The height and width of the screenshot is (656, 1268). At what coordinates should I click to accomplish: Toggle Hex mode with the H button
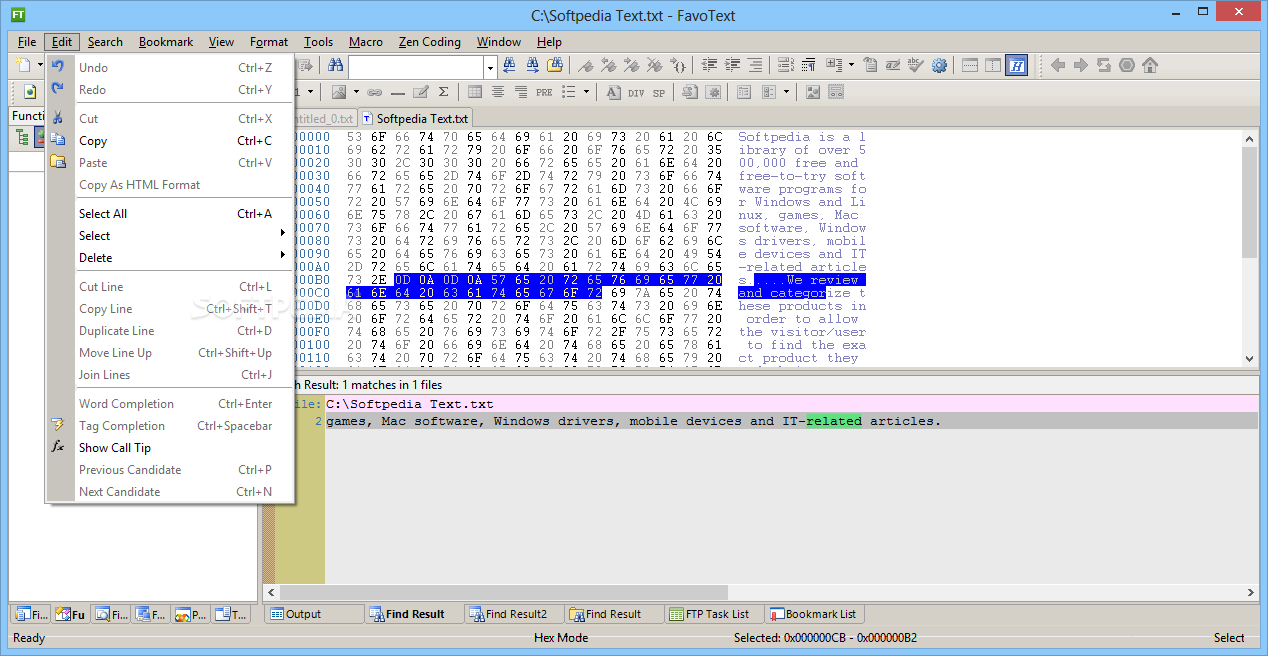1016,65
